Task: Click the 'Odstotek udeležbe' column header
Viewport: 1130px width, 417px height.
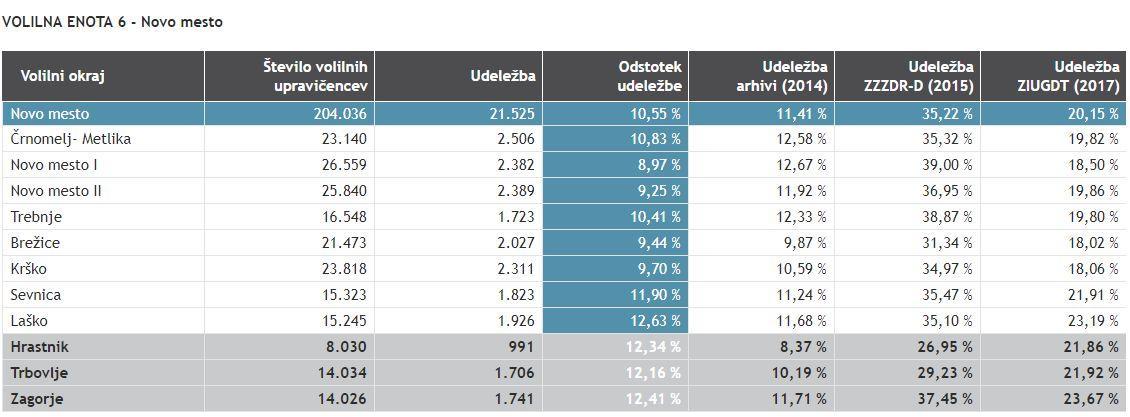Action: point(650,76)
